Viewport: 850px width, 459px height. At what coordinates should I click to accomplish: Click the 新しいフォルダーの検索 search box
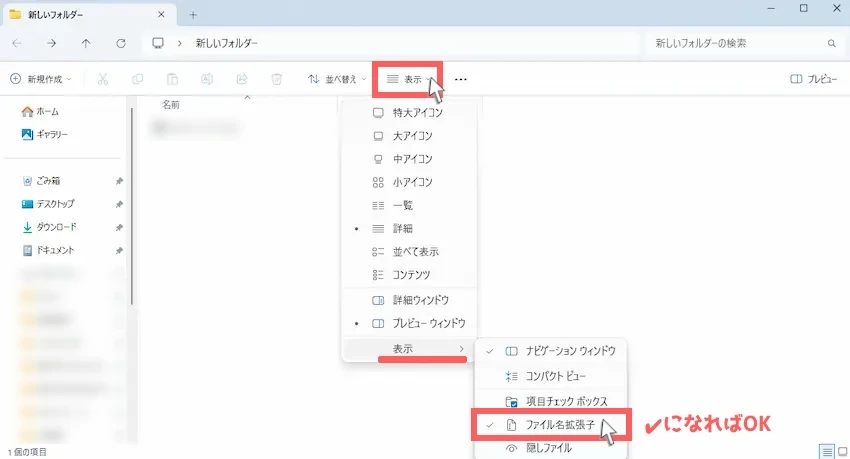click(x=743, y=43)
